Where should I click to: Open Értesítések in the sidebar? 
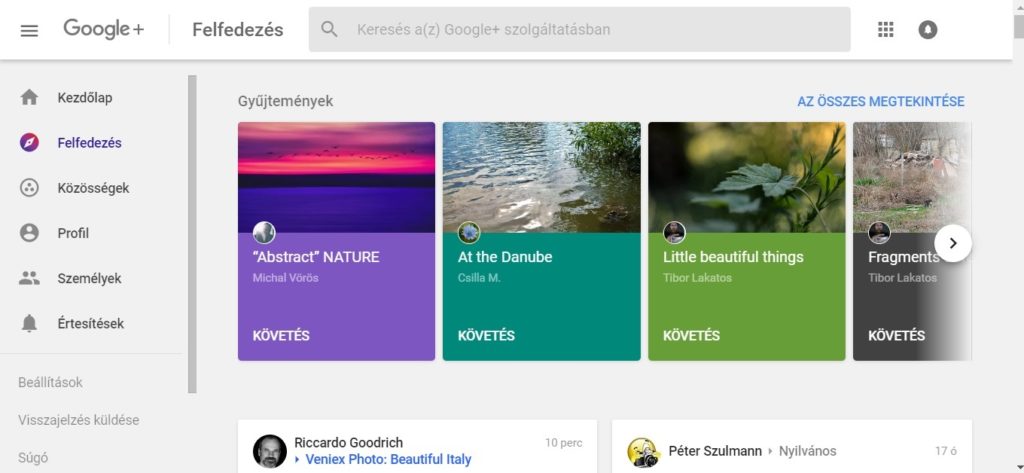[90, 324]
